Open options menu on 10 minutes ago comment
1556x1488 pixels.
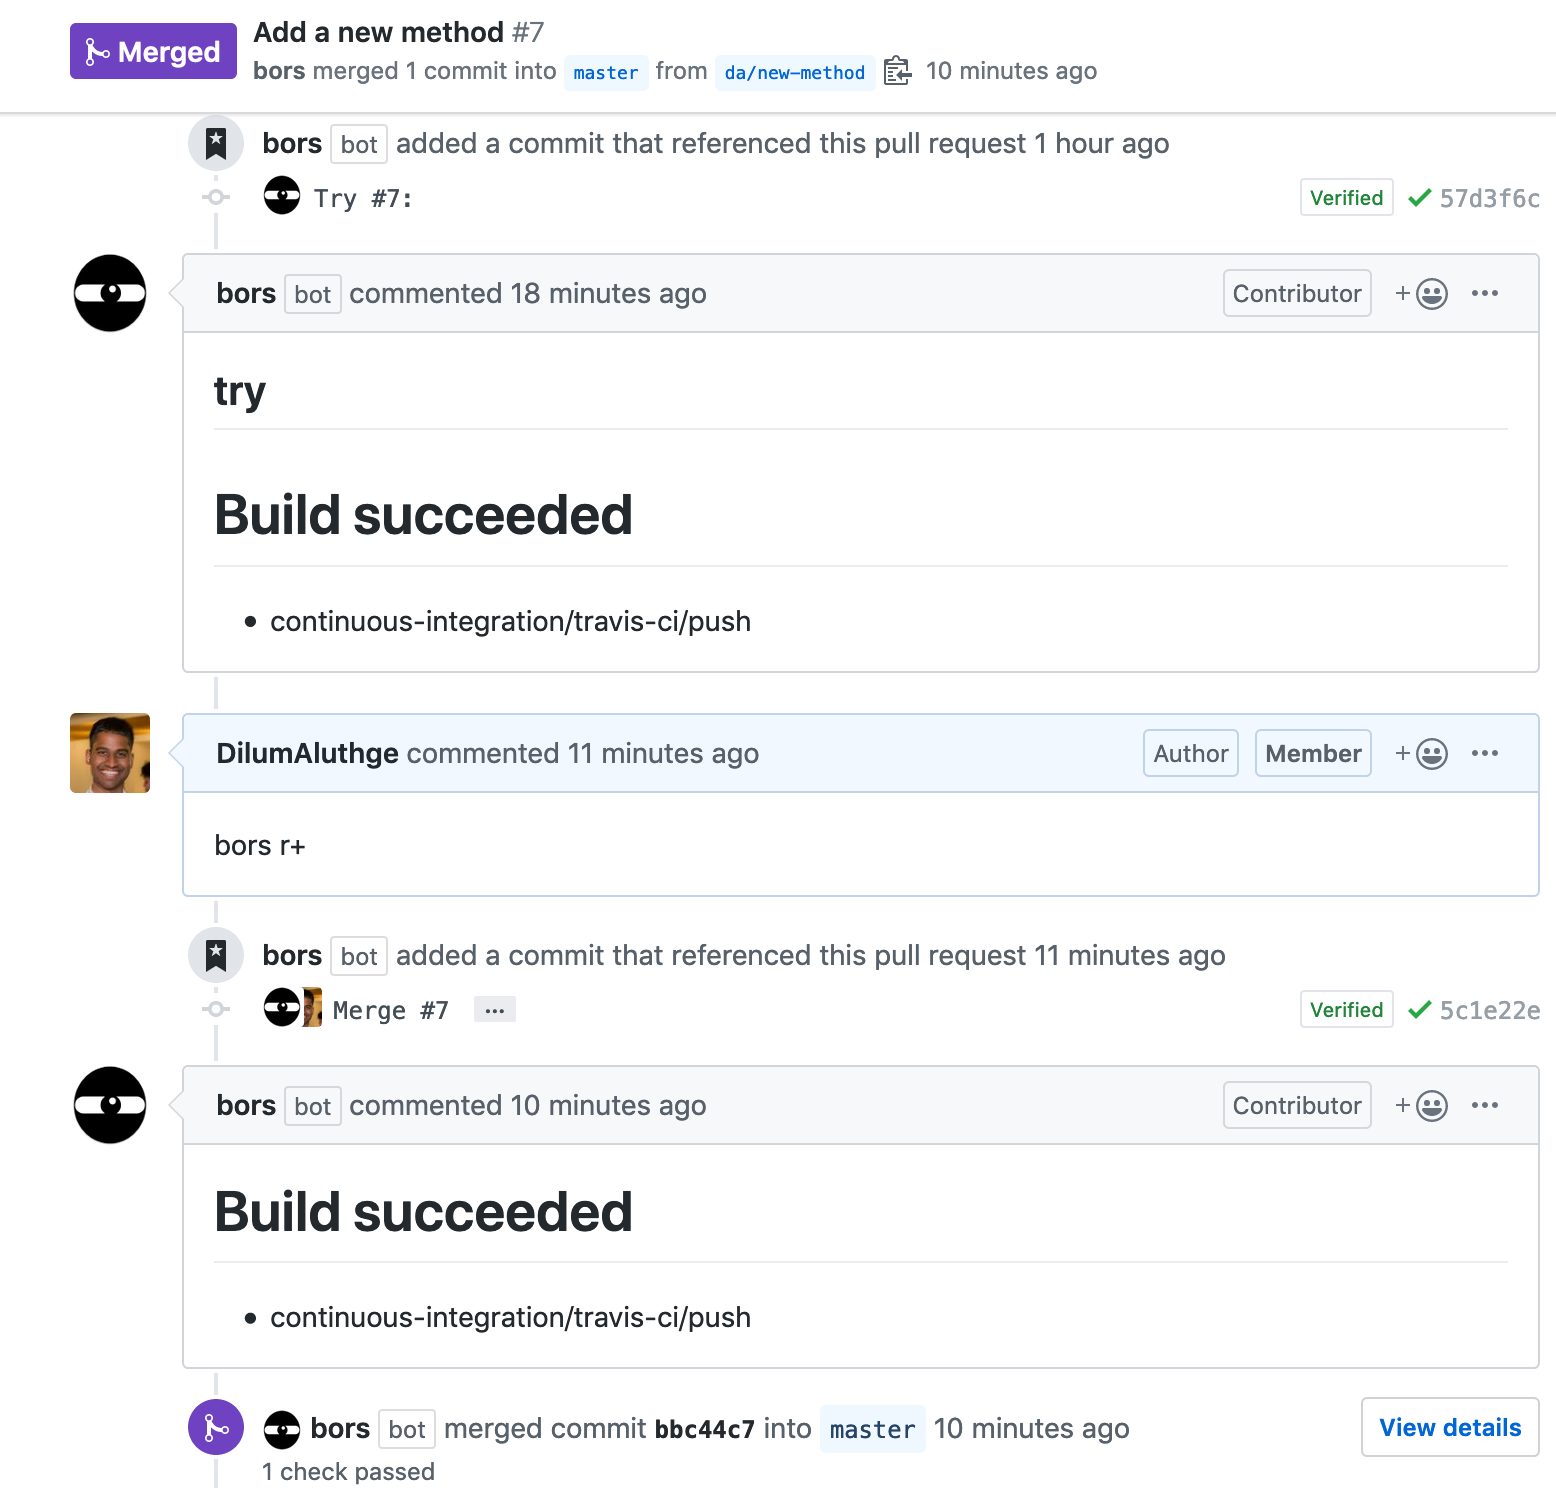point(1484,1105)
